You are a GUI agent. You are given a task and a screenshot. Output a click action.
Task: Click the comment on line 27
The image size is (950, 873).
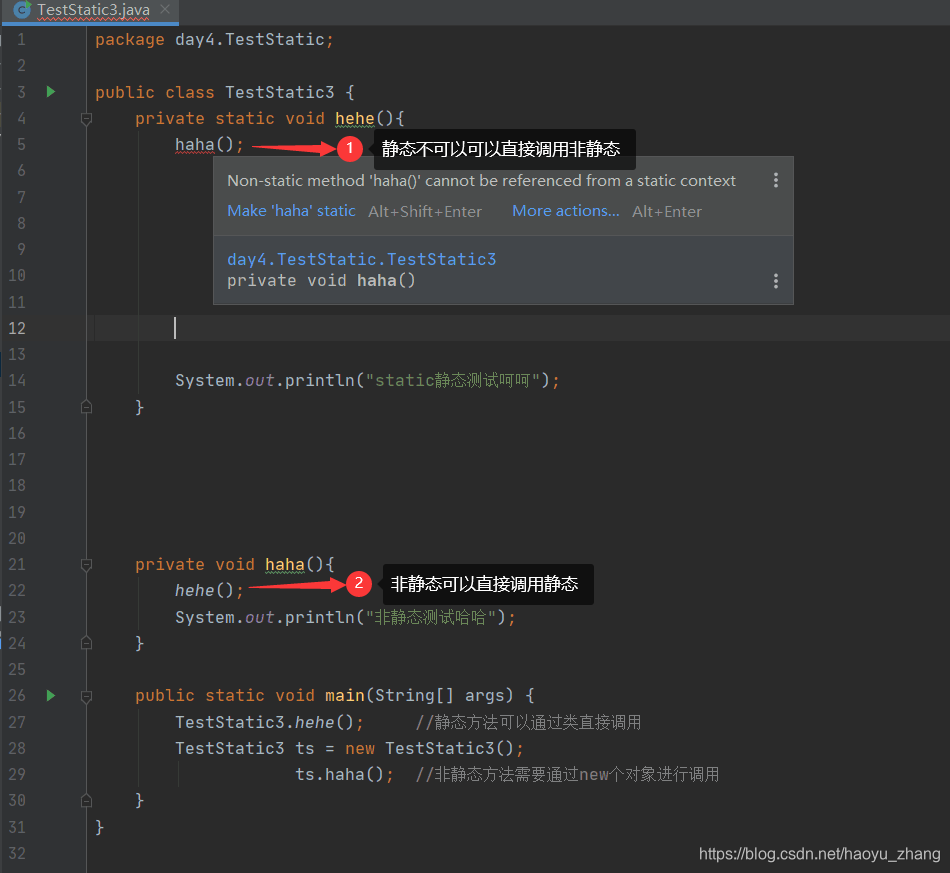coord(528,722)
